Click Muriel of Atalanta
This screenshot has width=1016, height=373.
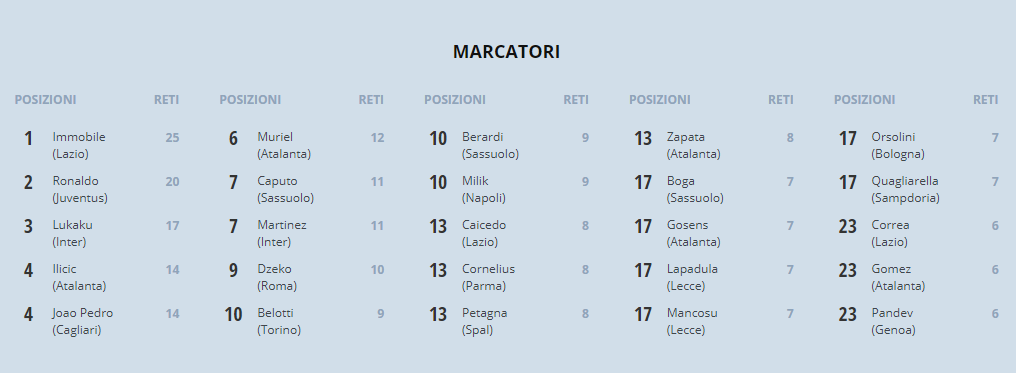(302, 145)
